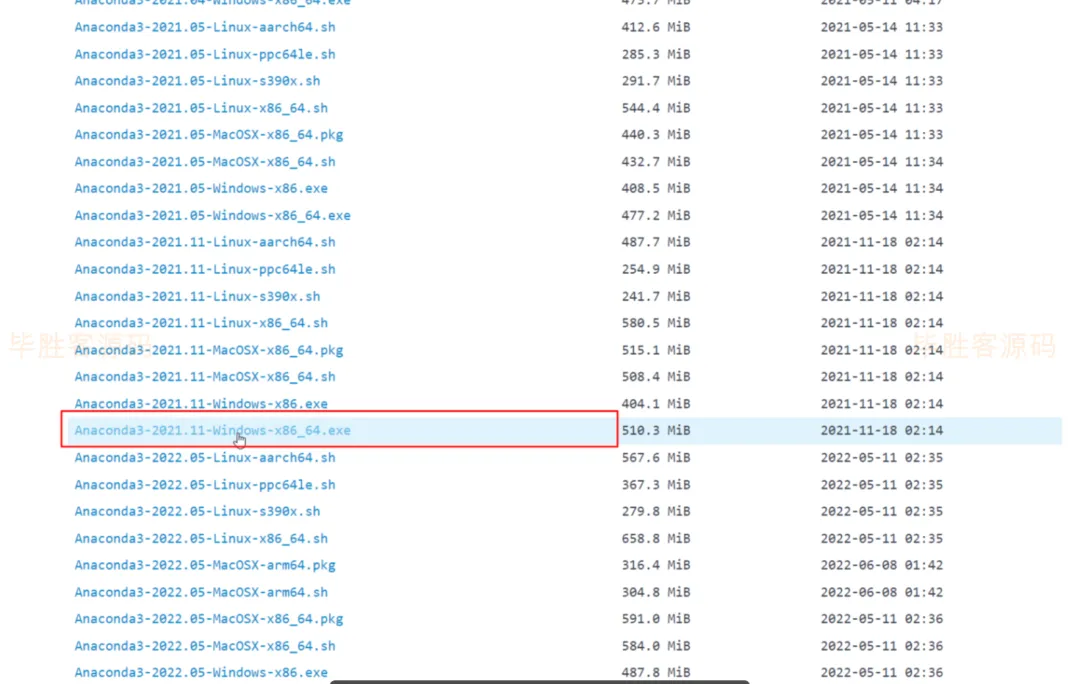The width and height of the screenshot is (1080, 684).
Task: Click Anaconda3-2021.11-MacOSX-x86_64.sh link
Action: (205, 377)
